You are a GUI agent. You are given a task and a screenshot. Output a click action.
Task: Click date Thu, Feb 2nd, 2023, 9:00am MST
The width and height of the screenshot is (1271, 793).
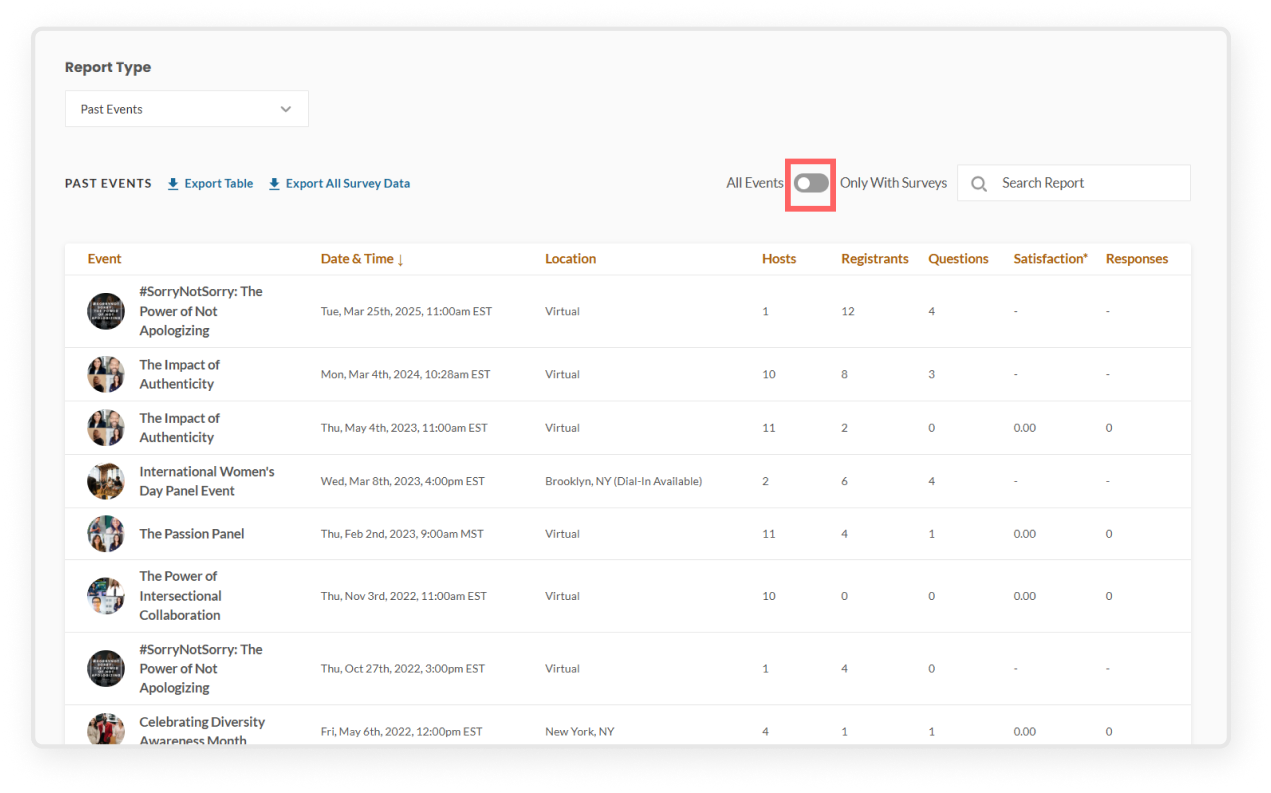click(x=402, y=534)
